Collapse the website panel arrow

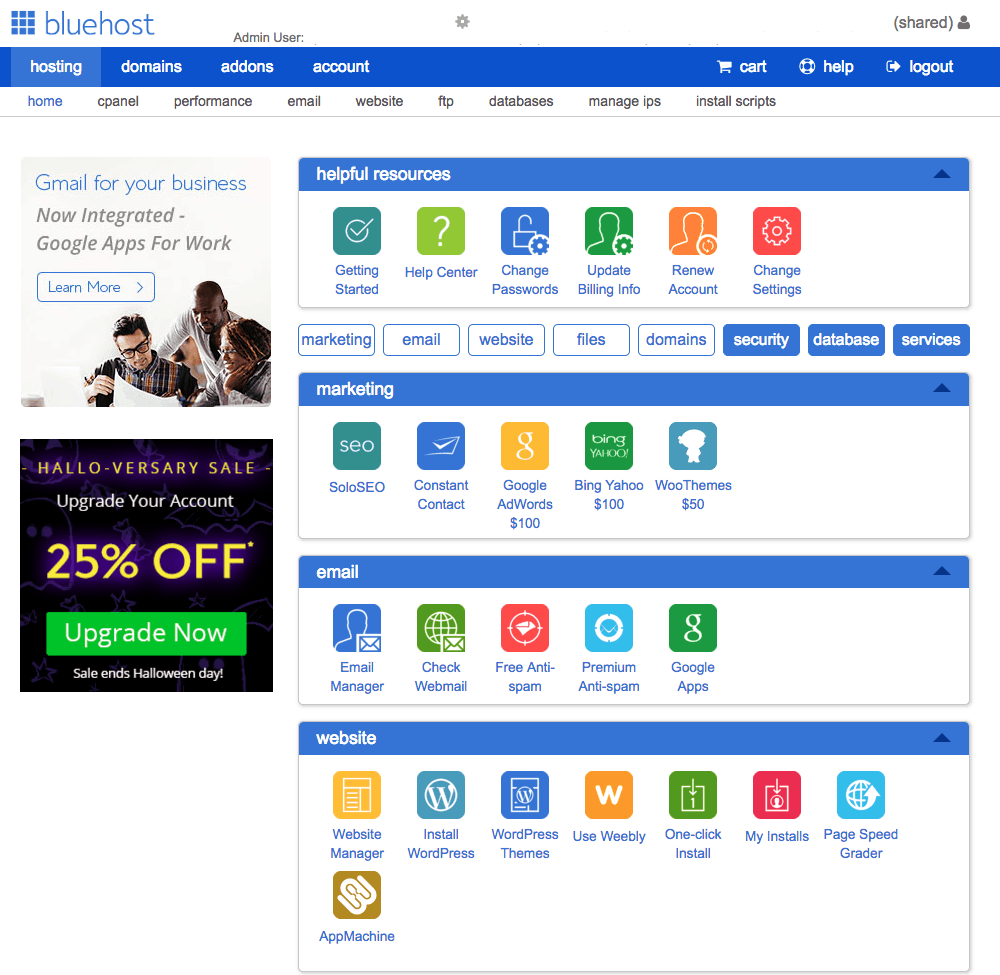[x=942, y=738]
